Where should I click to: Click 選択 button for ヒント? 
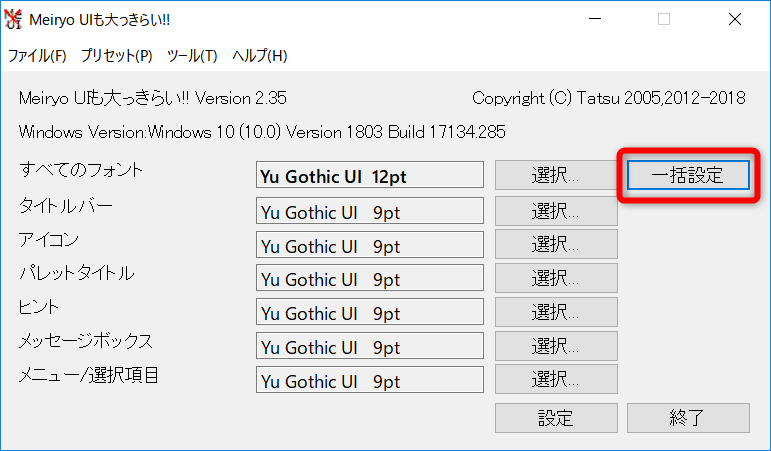[556, 312]
